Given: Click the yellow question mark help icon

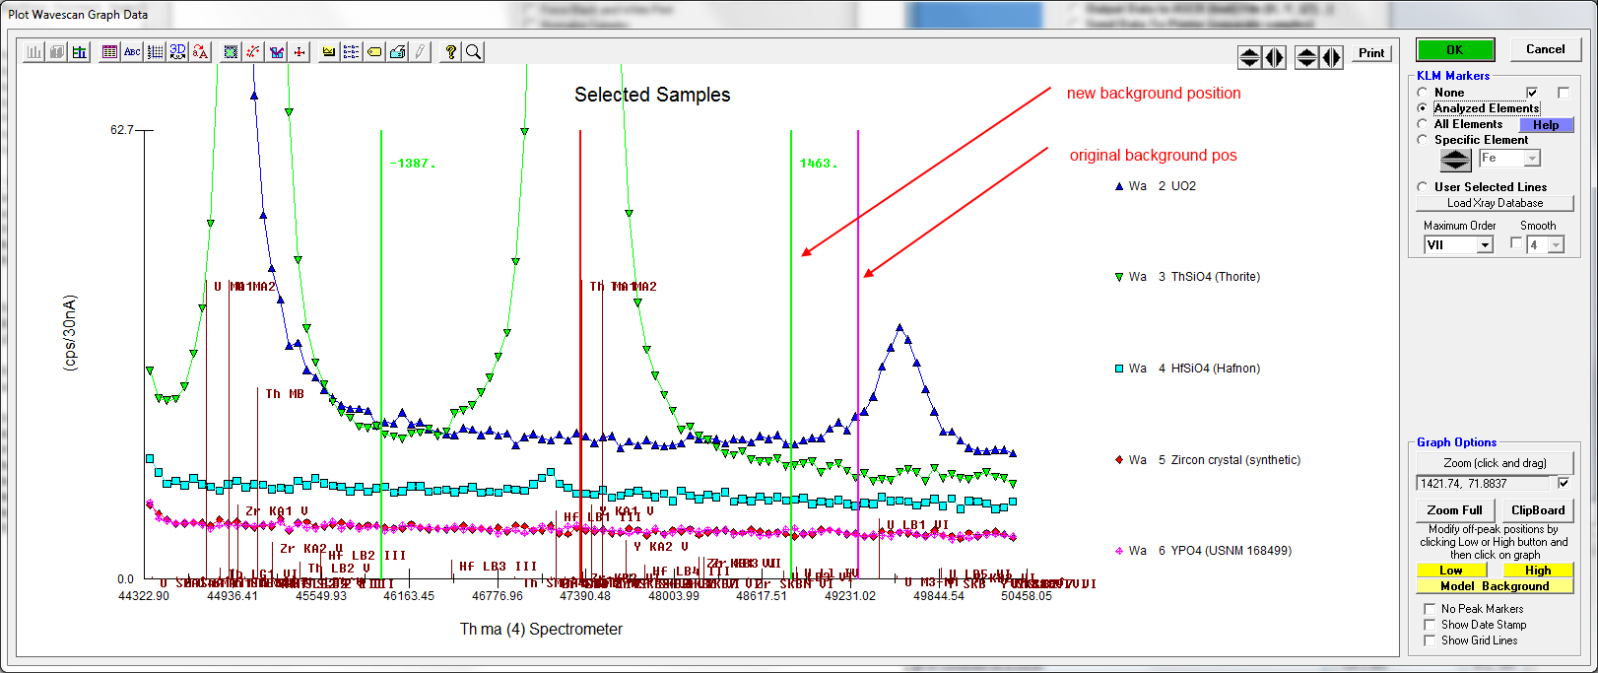Looking at the screenshot, I should [451, 52].
